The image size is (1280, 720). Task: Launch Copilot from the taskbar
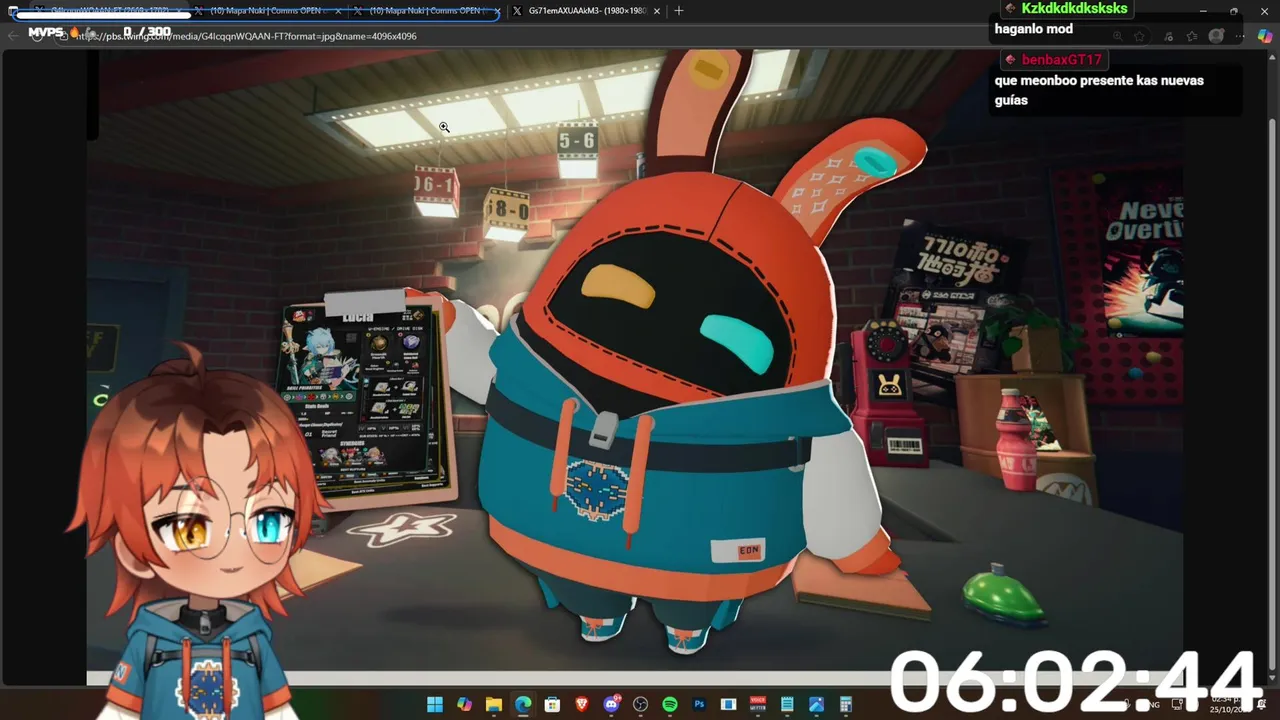464,705
